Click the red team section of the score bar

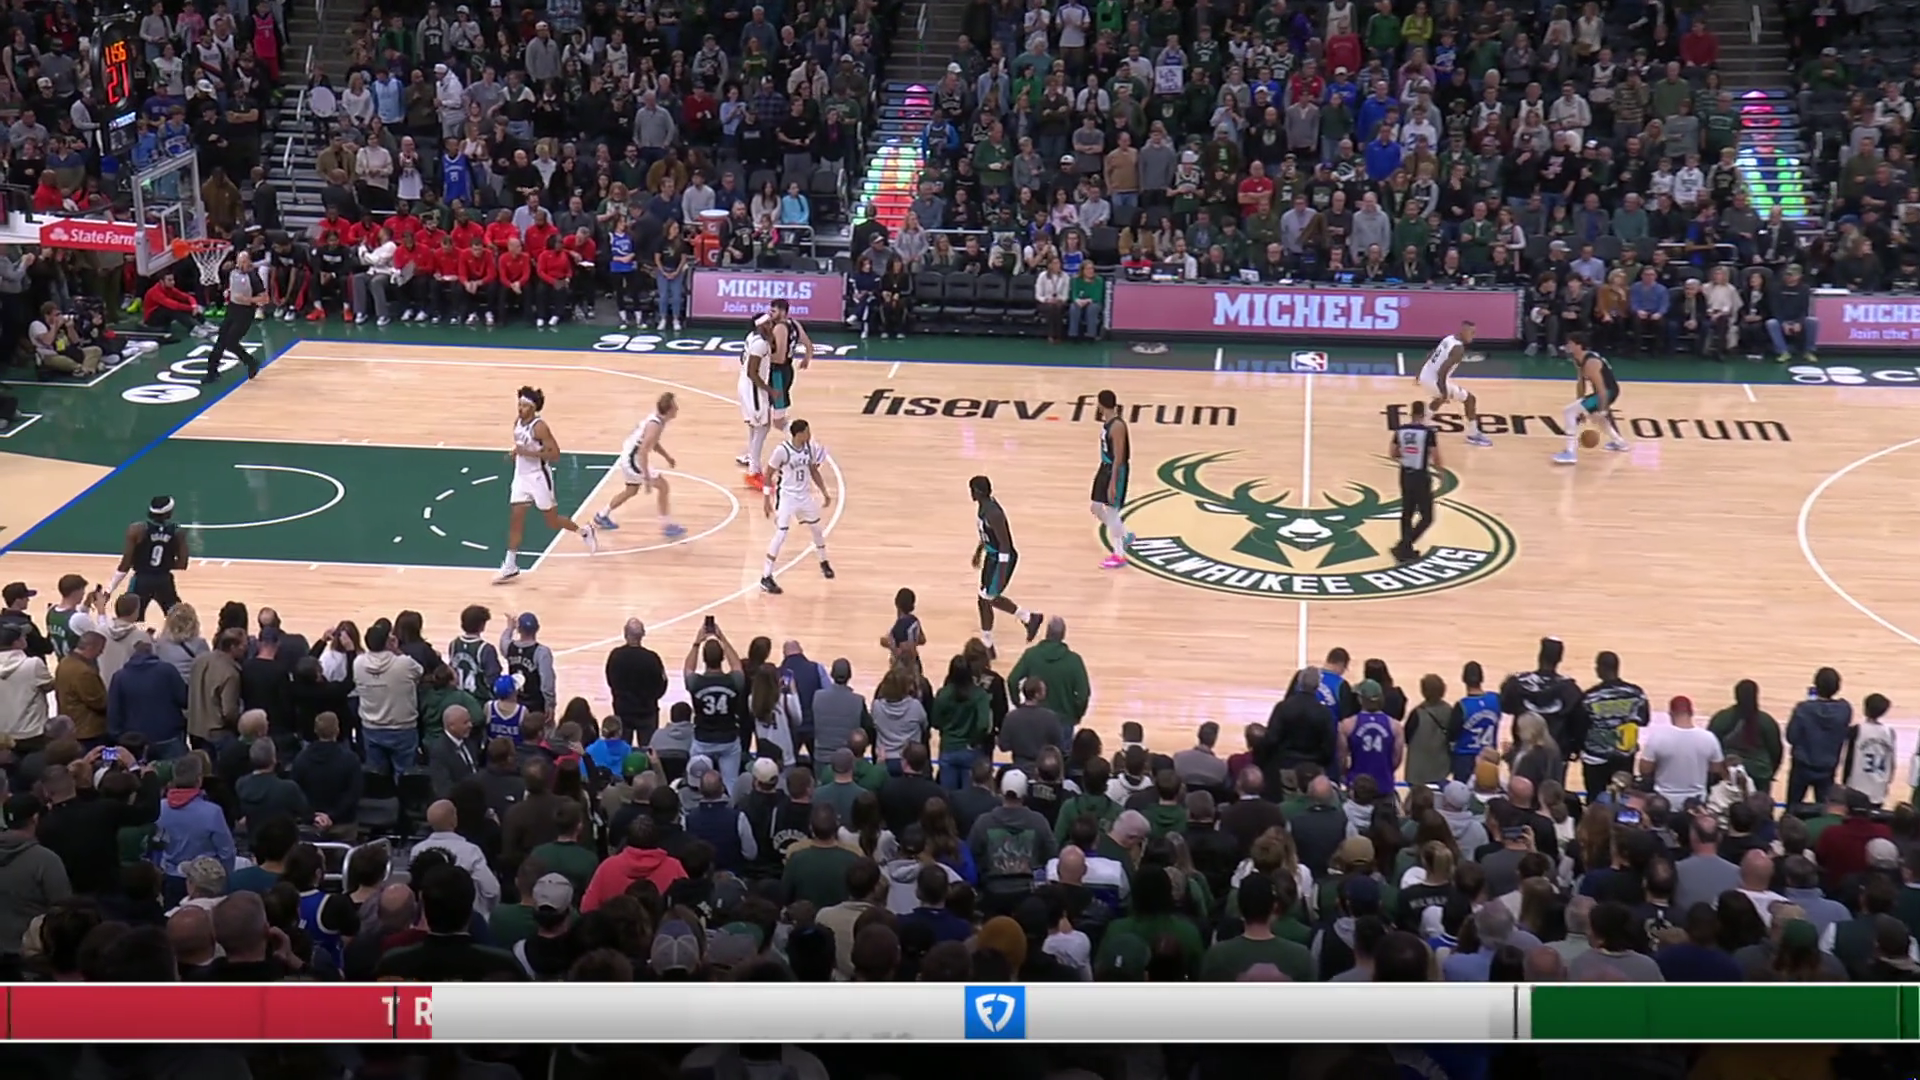(215, 1012)
